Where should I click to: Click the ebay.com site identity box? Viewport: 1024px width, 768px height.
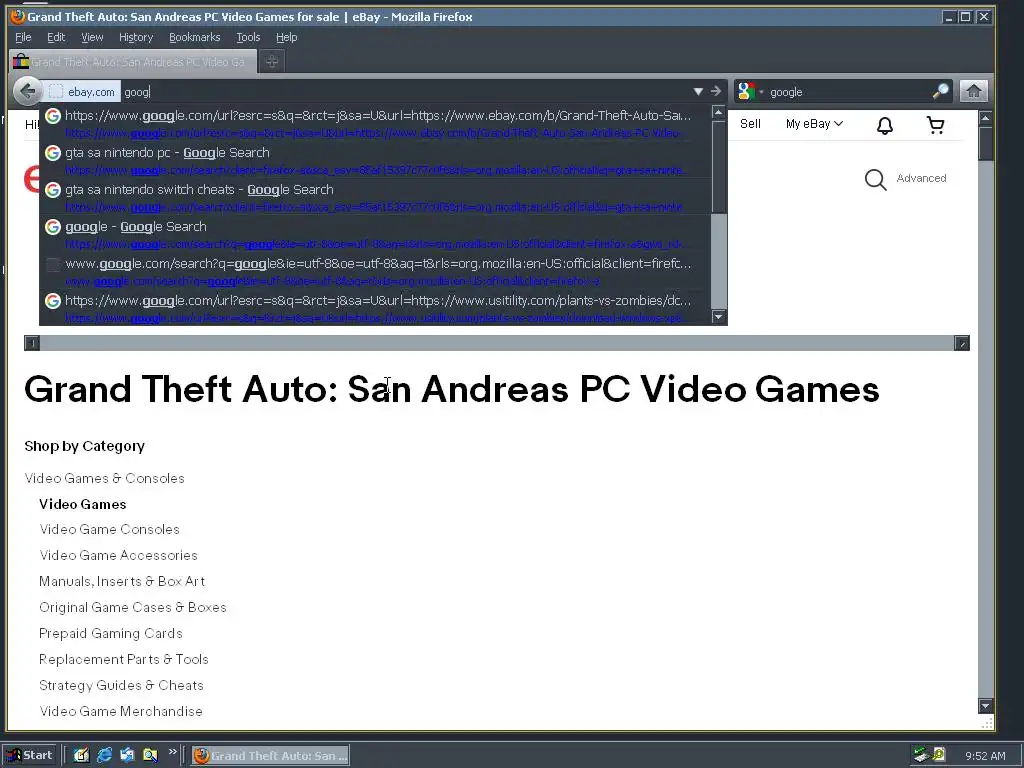(84, 92)
